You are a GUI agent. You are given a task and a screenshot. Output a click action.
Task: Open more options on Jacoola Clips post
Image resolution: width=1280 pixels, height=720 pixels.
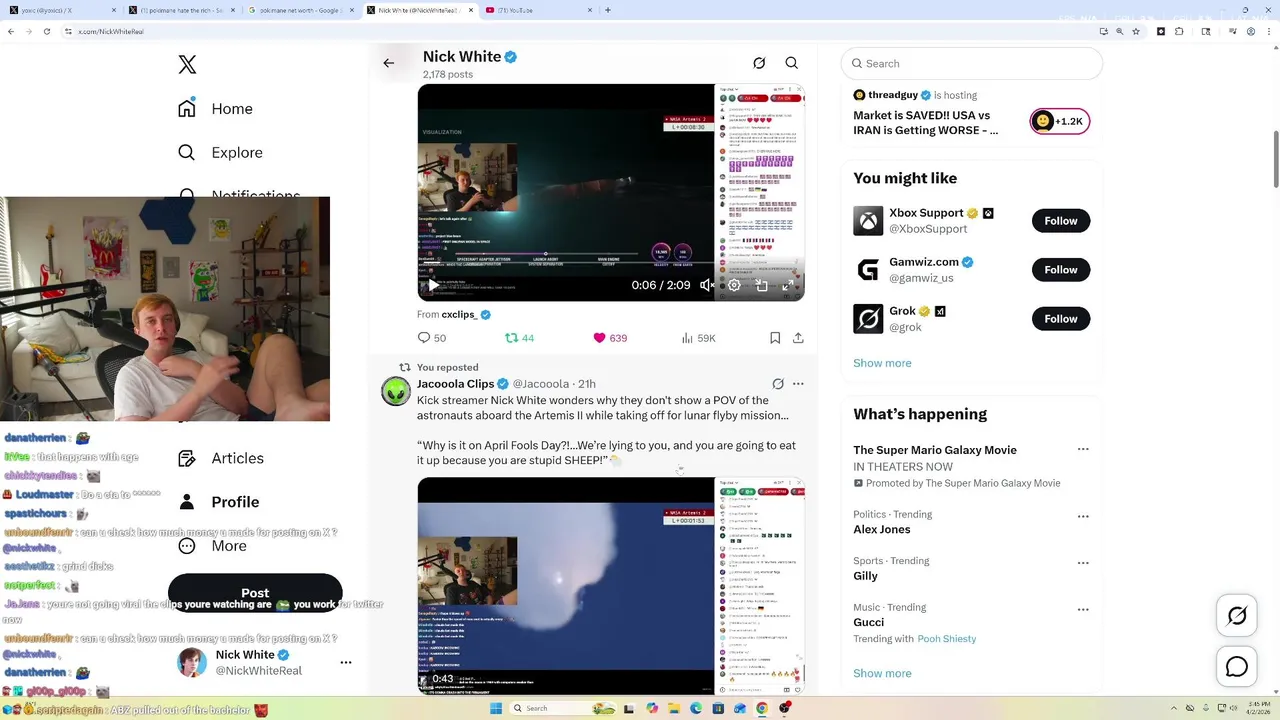[x=798, y=384]
